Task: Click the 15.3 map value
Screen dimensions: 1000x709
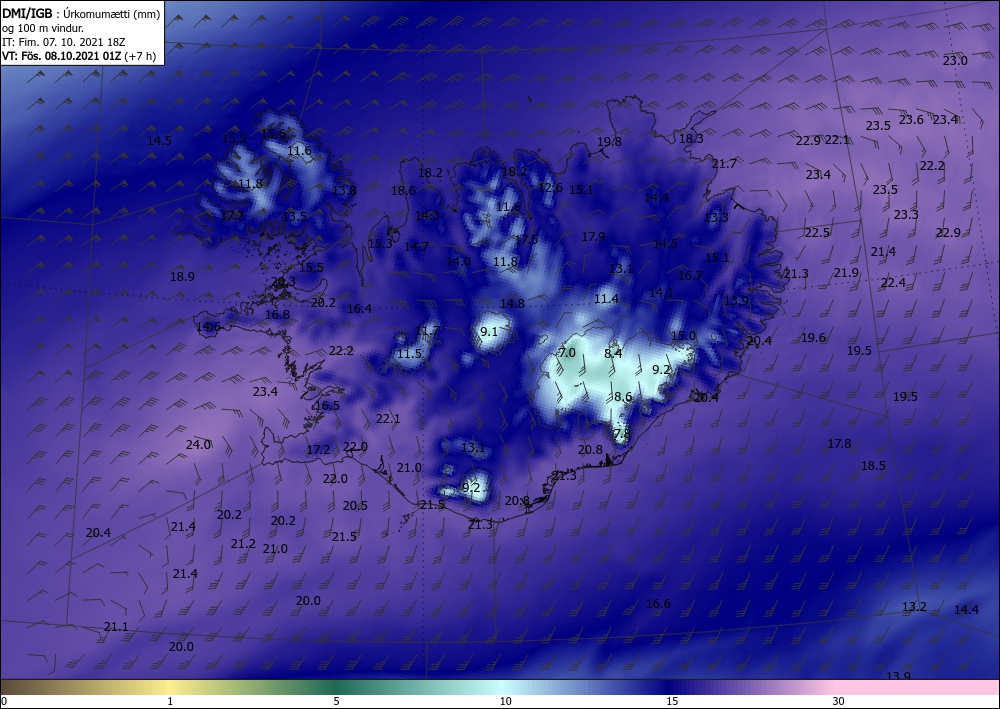Action: click(380, 244)
